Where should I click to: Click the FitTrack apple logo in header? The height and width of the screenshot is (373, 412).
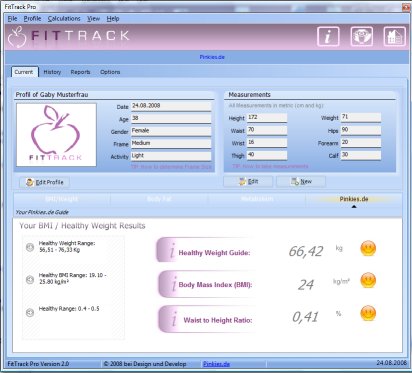pos(17,37)
